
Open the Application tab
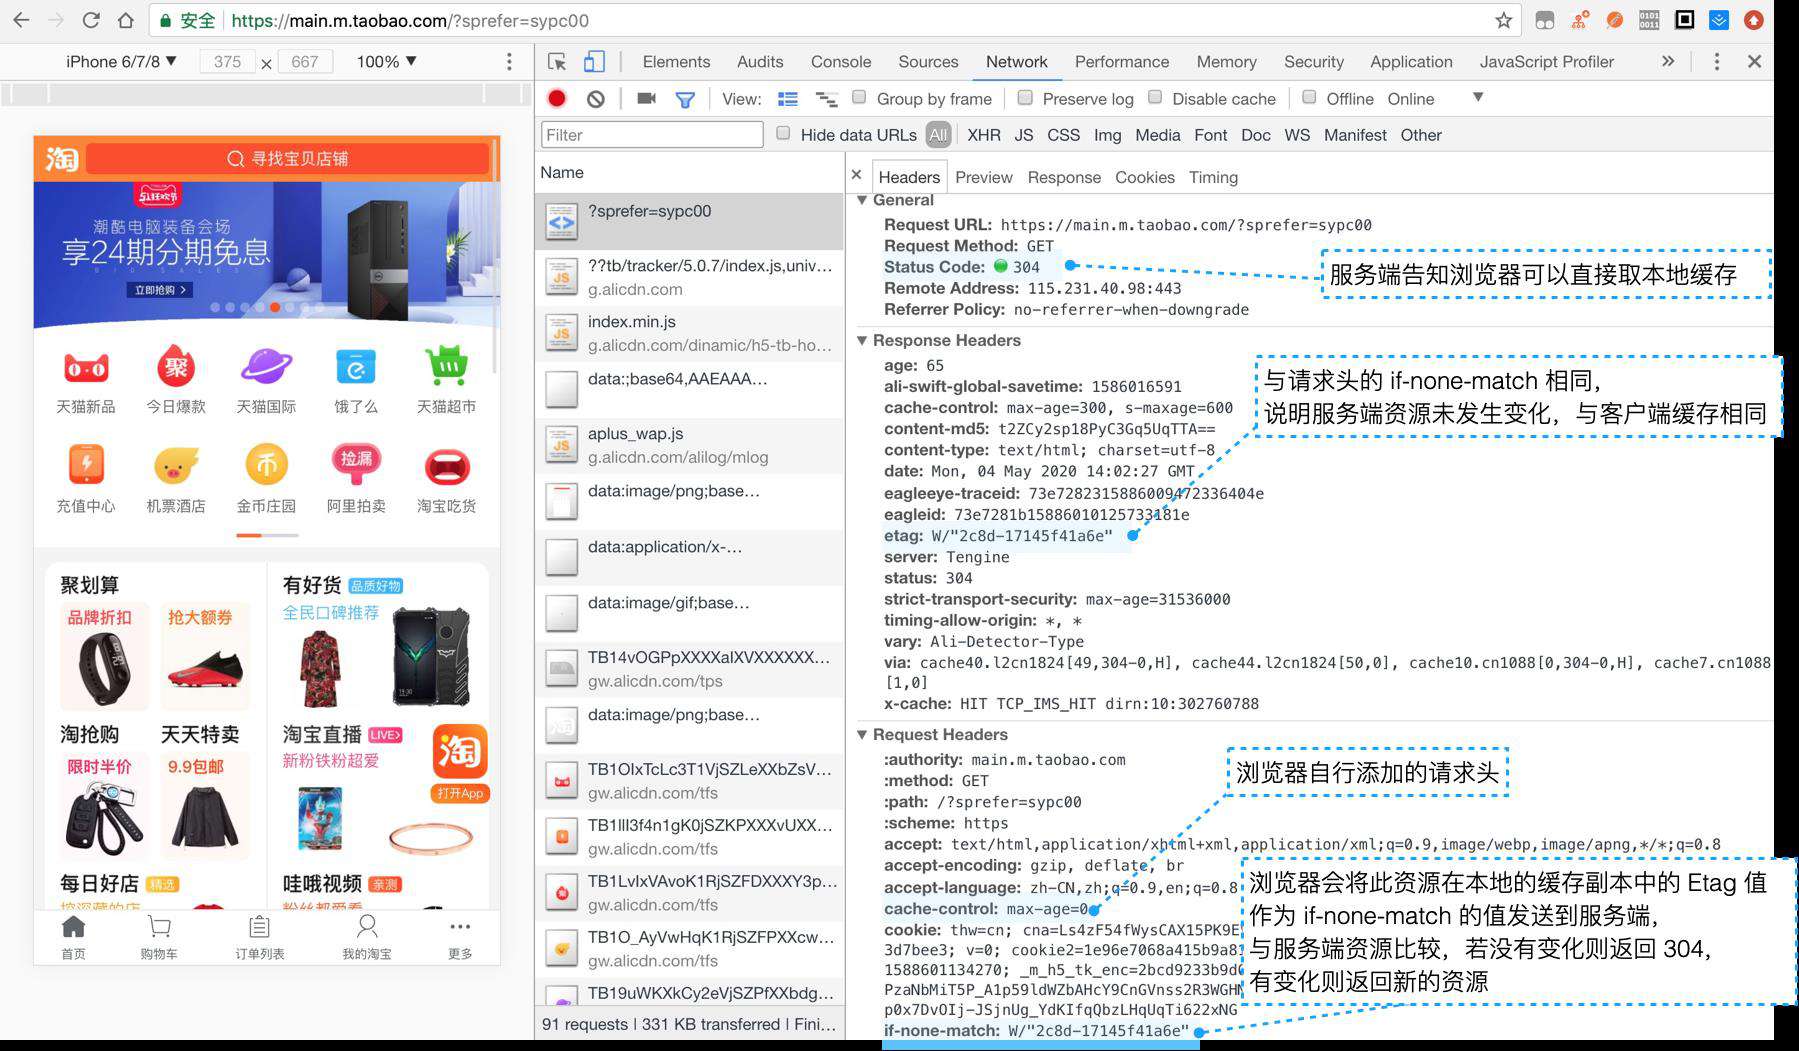pos(1411,62)
